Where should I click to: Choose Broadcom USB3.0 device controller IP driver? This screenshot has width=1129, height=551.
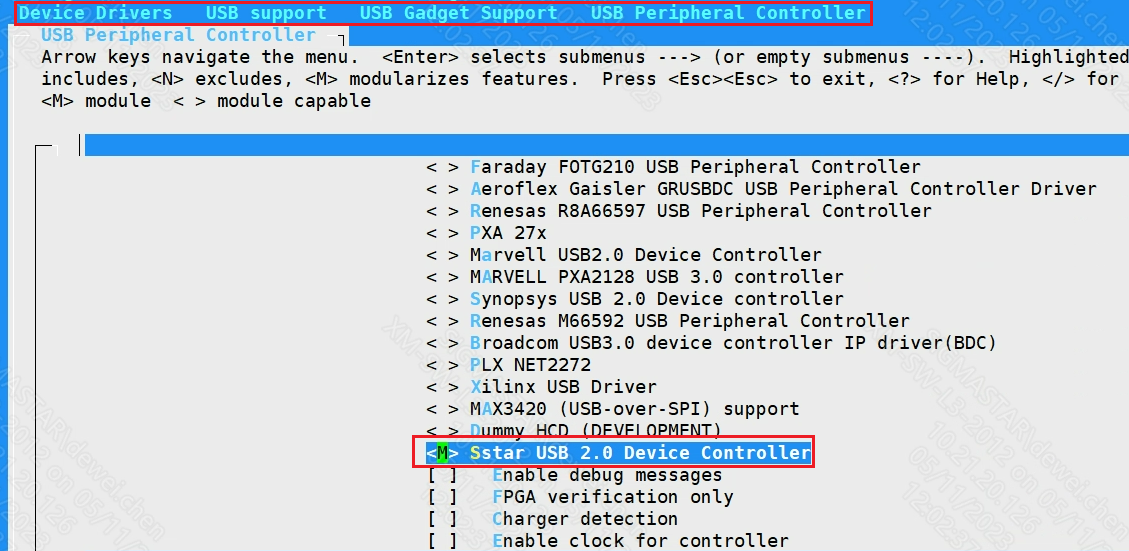click(733, 343)
